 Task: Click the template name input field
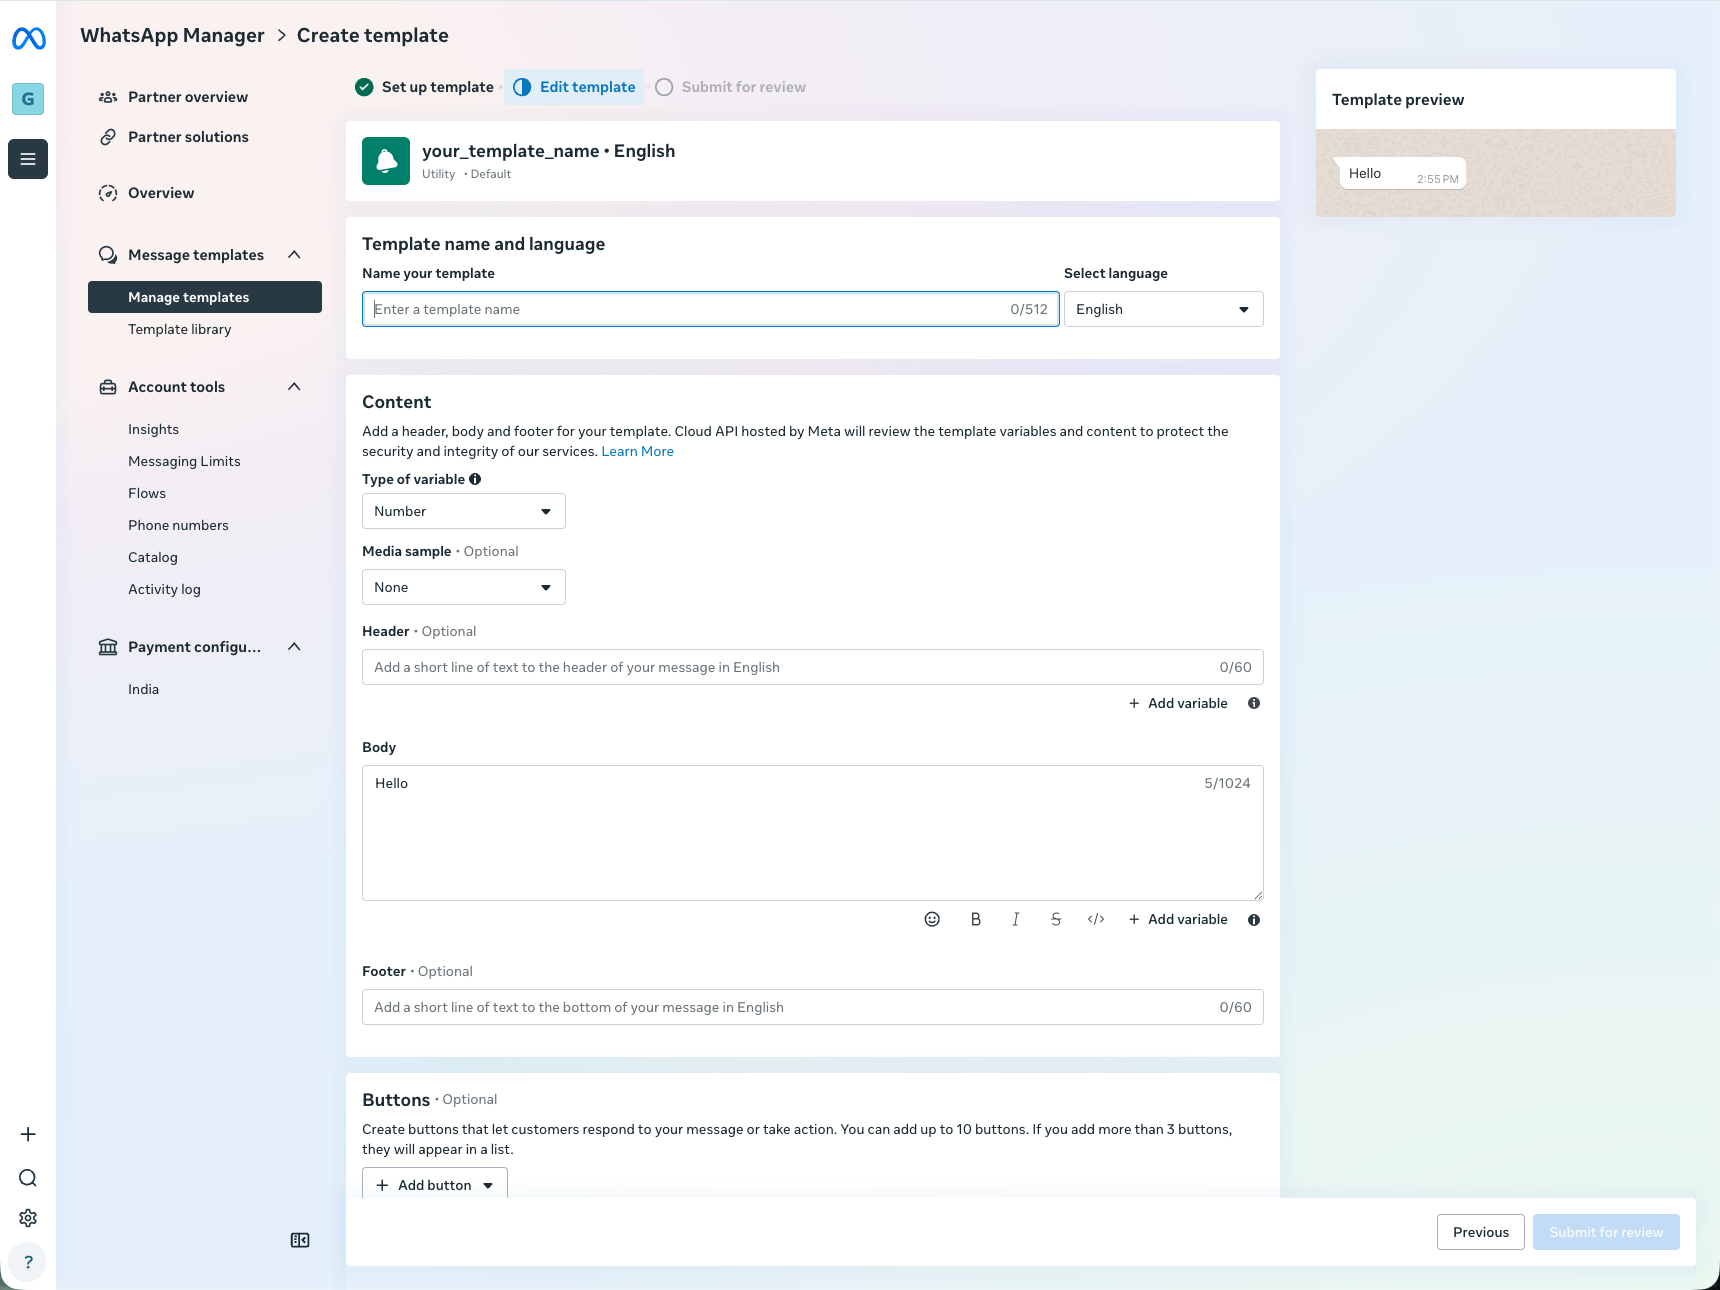click(690, 309)
